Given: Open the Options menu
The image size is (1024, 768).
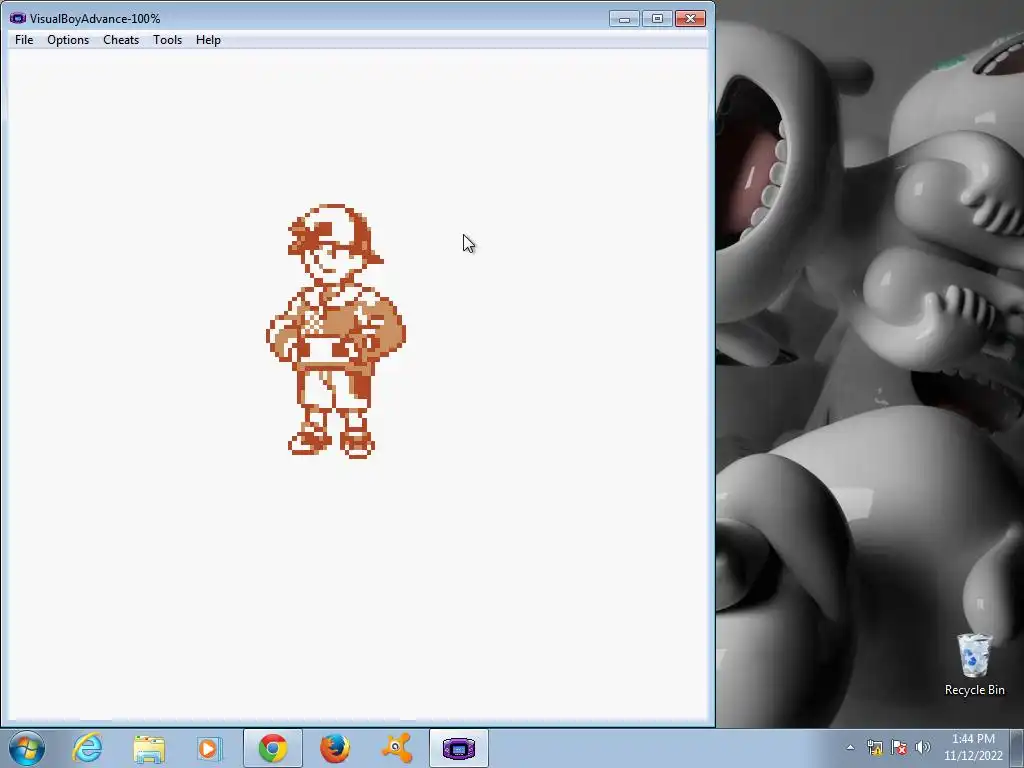Looking at the screenshot, I should 68,40.
